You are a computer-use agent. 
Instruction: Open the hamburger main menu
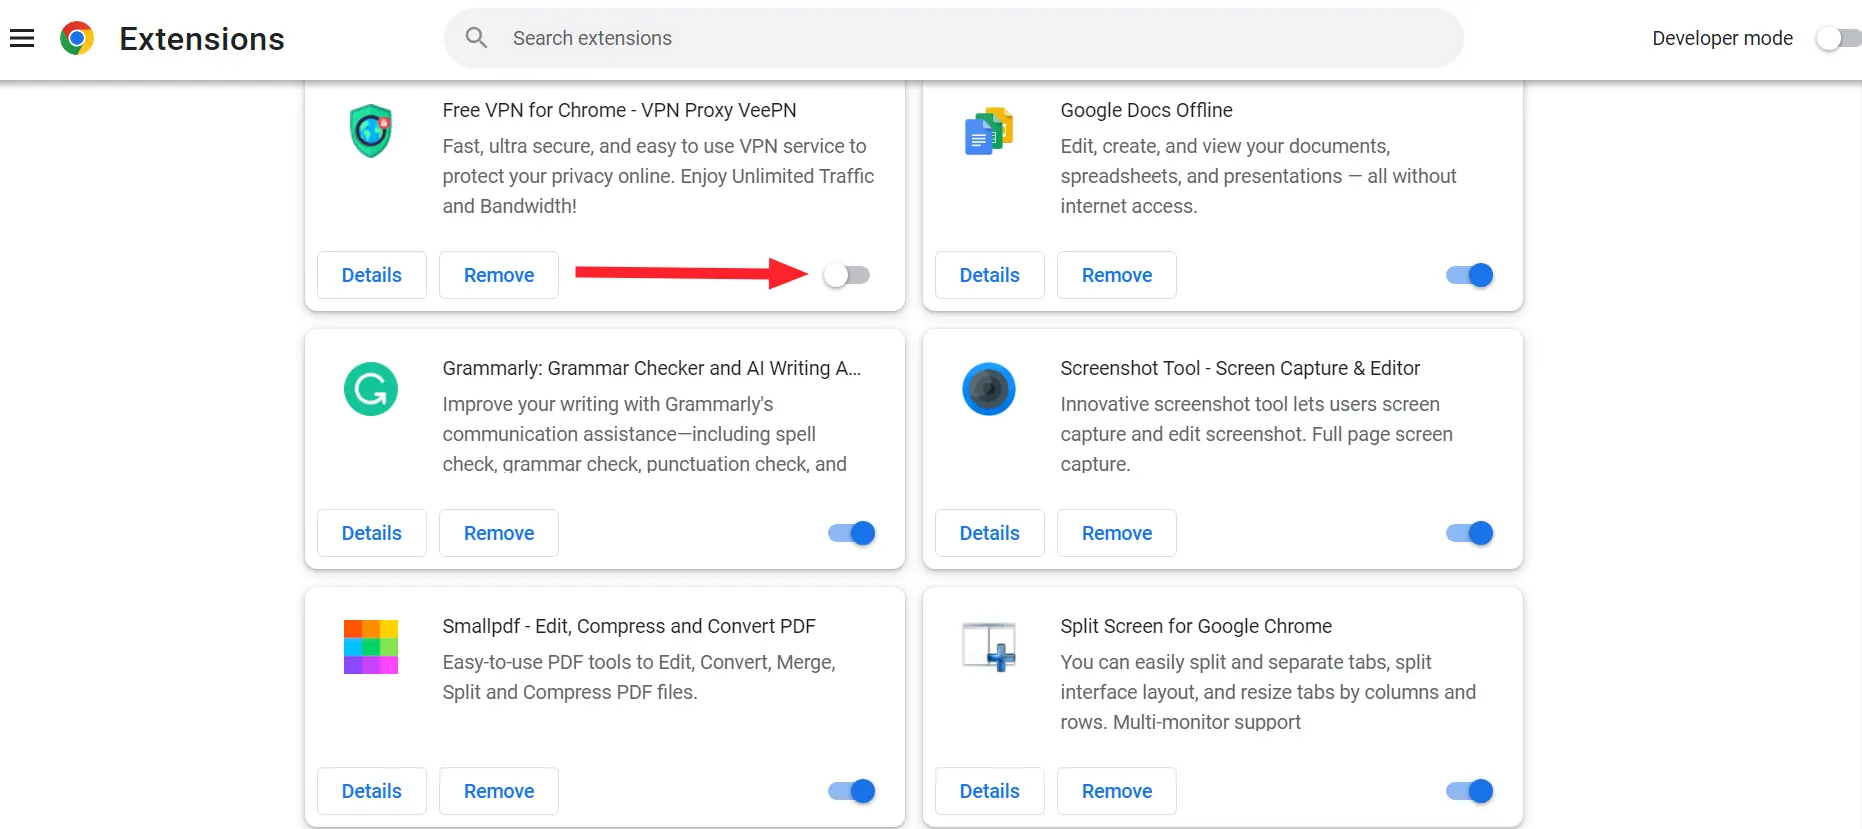pyautogui.click(x=22, y=38)
